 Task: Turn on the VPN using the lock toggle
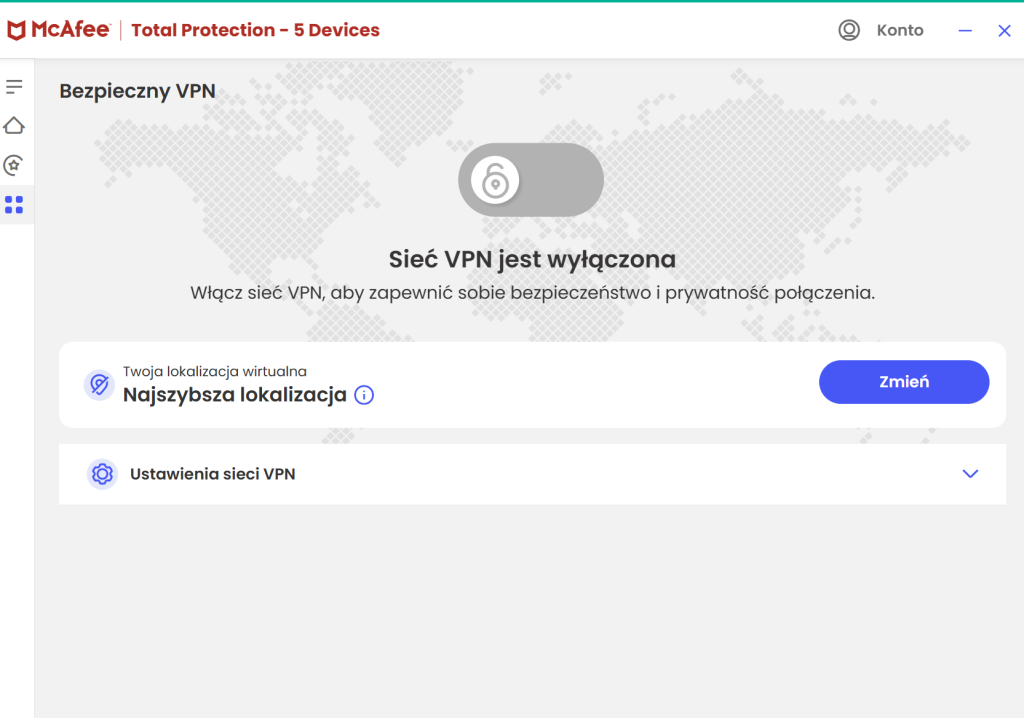tap(495, 179)
